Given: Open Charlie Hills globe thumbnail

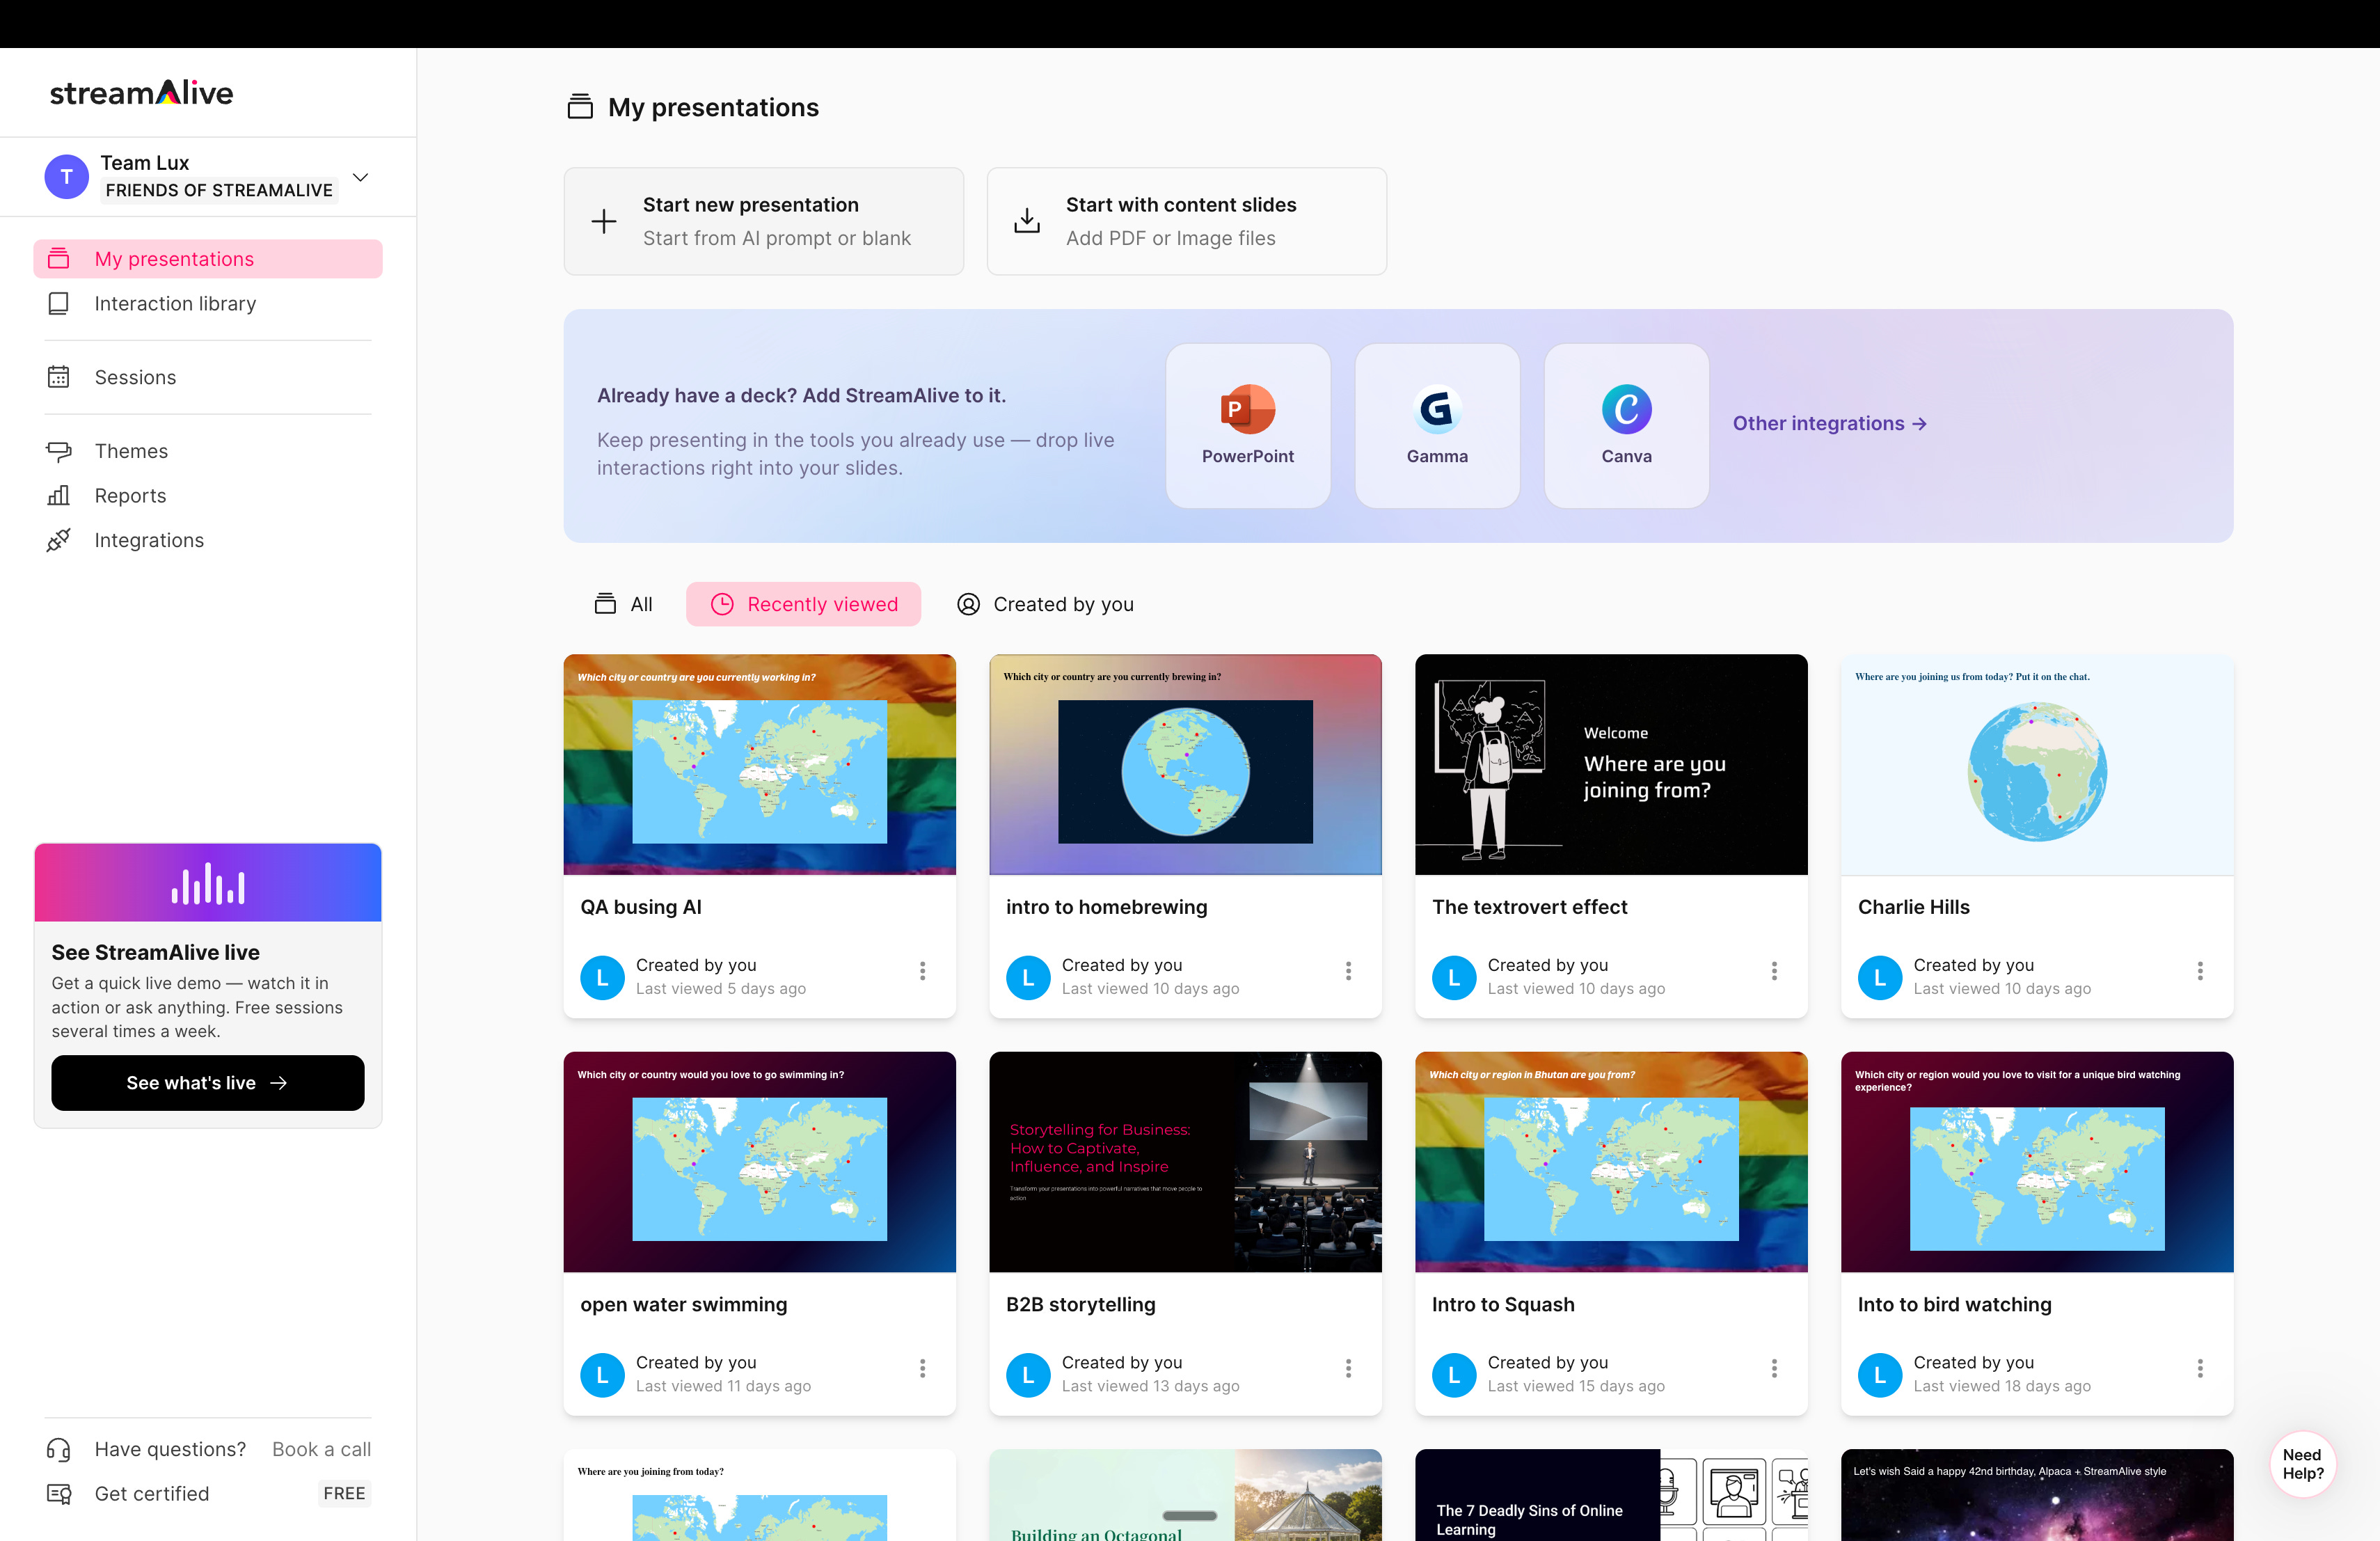Looking at the screenshot, I should (x=2038, y=765).
